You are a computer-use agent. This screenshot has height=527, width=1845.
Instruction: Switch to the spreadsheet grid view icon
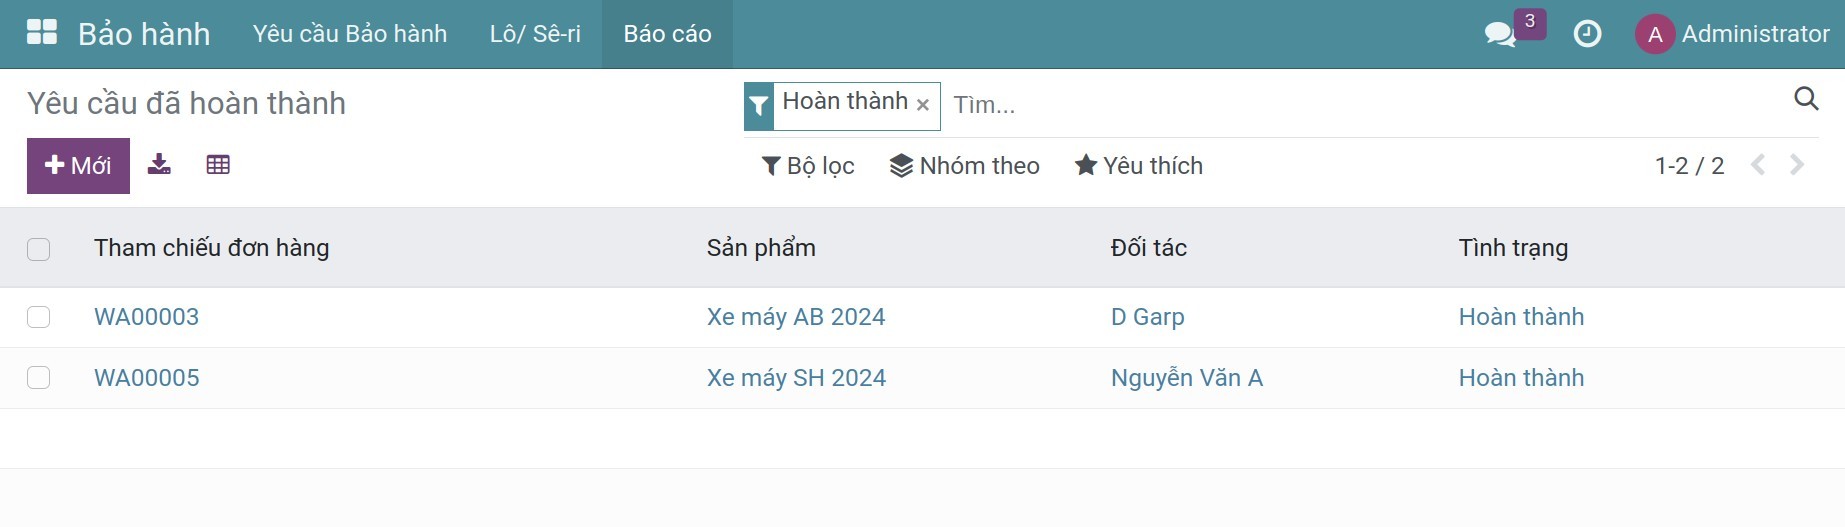[218, 165]
